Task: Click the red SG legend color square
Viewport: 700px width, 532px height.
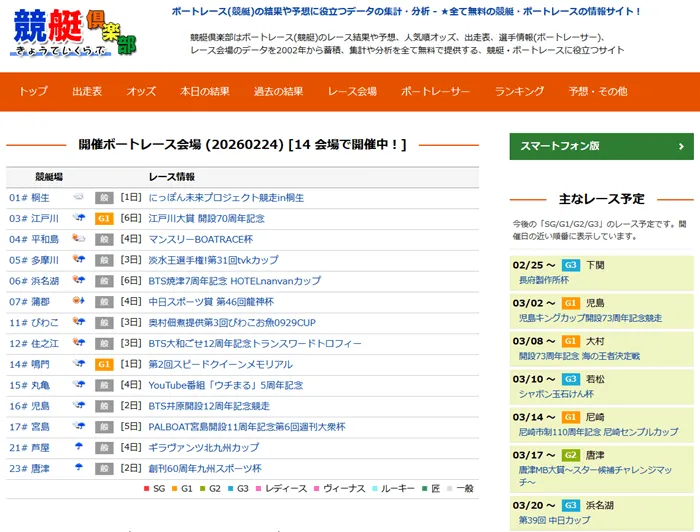Action: point(146,488)
